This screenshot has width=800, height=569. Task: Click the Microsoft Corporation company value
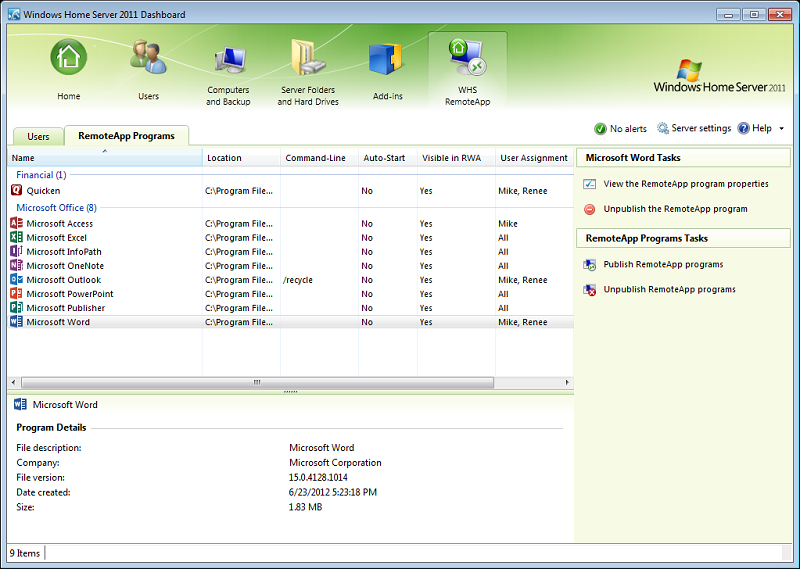(335, 462)
